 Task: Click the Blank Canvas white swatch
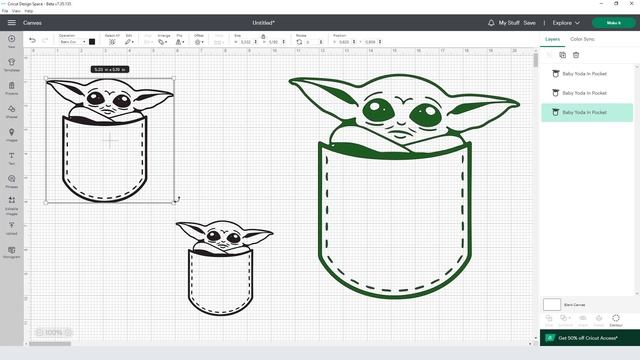point(552,304)
